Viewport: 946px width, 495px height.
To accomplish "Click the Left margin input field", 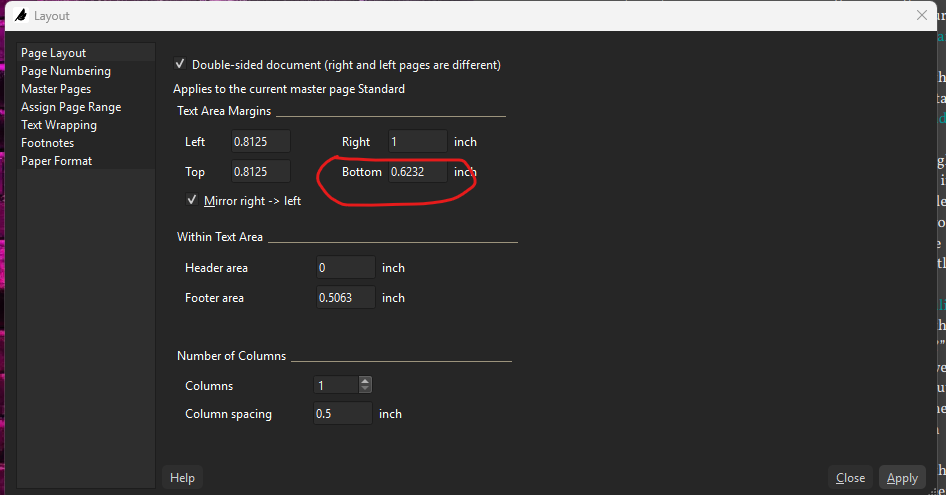I will tap(260, 142).
